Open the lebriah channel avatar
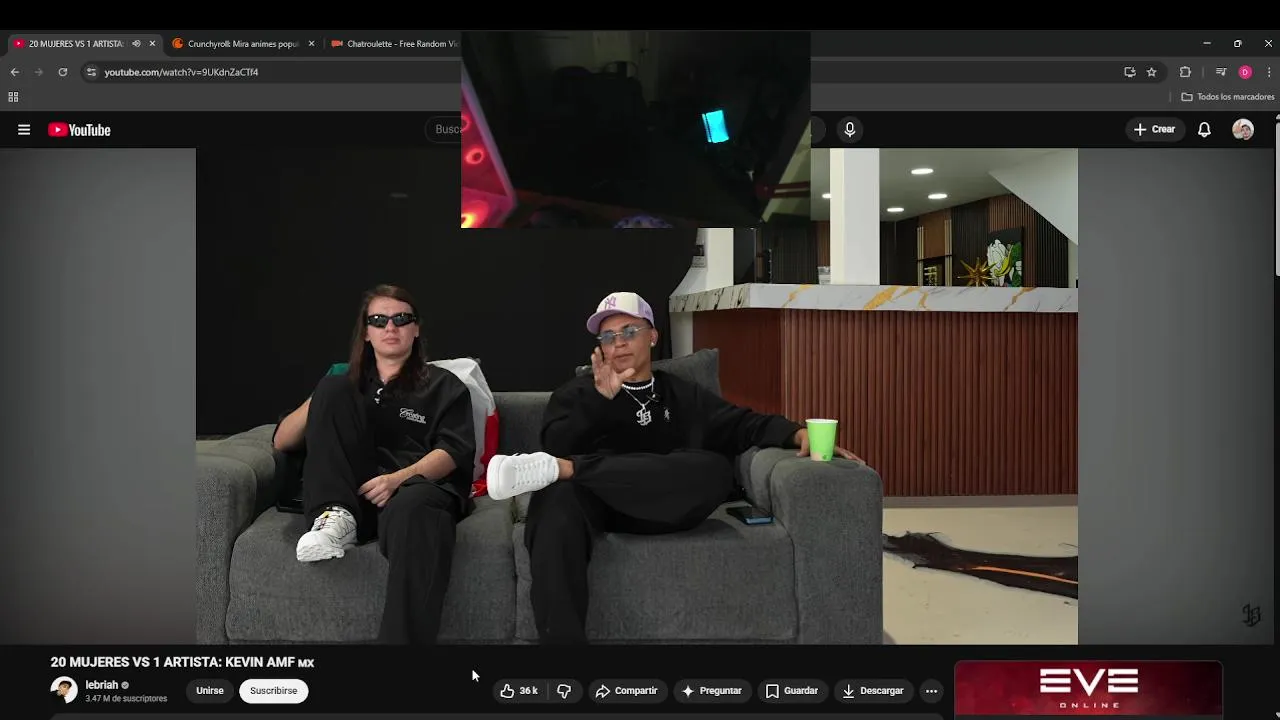Viewport: 1280px width, 720px height. tap(64, 690)
